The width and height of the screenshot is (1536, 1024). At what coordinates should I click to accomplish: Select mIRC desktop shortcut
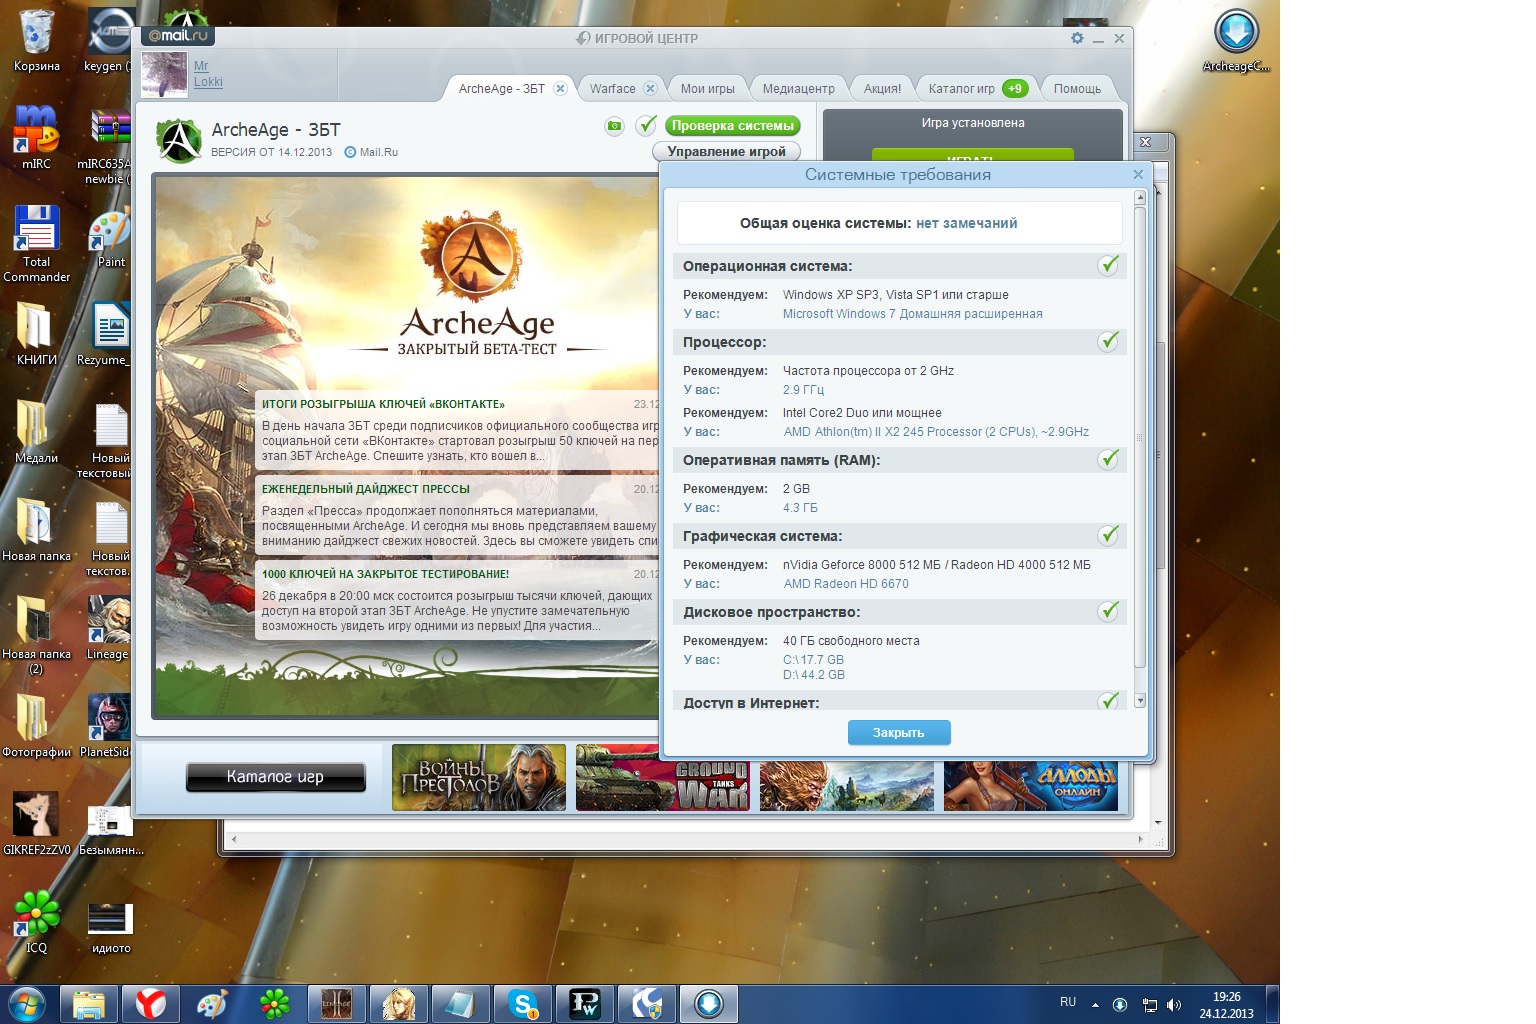[x=36, y=137]
